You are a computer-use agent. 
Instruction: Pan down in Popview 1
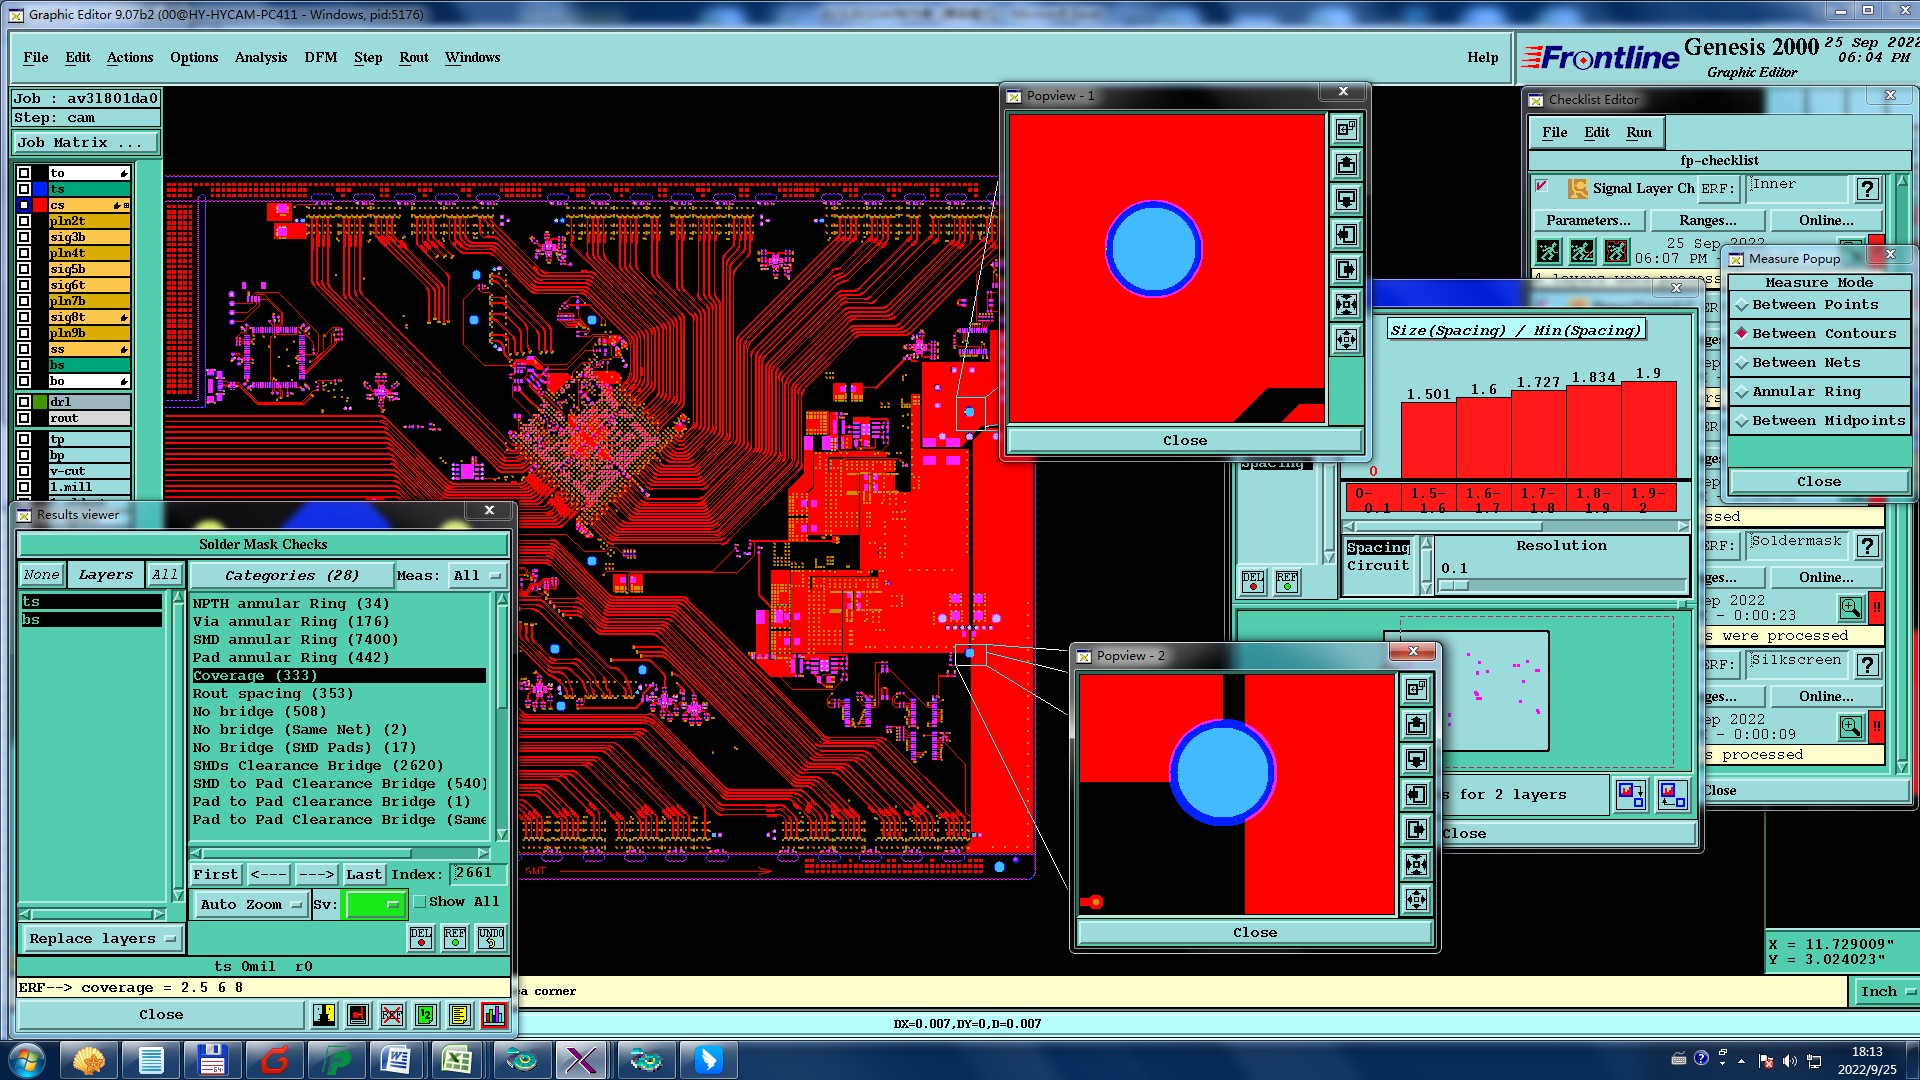[1347, 199]
